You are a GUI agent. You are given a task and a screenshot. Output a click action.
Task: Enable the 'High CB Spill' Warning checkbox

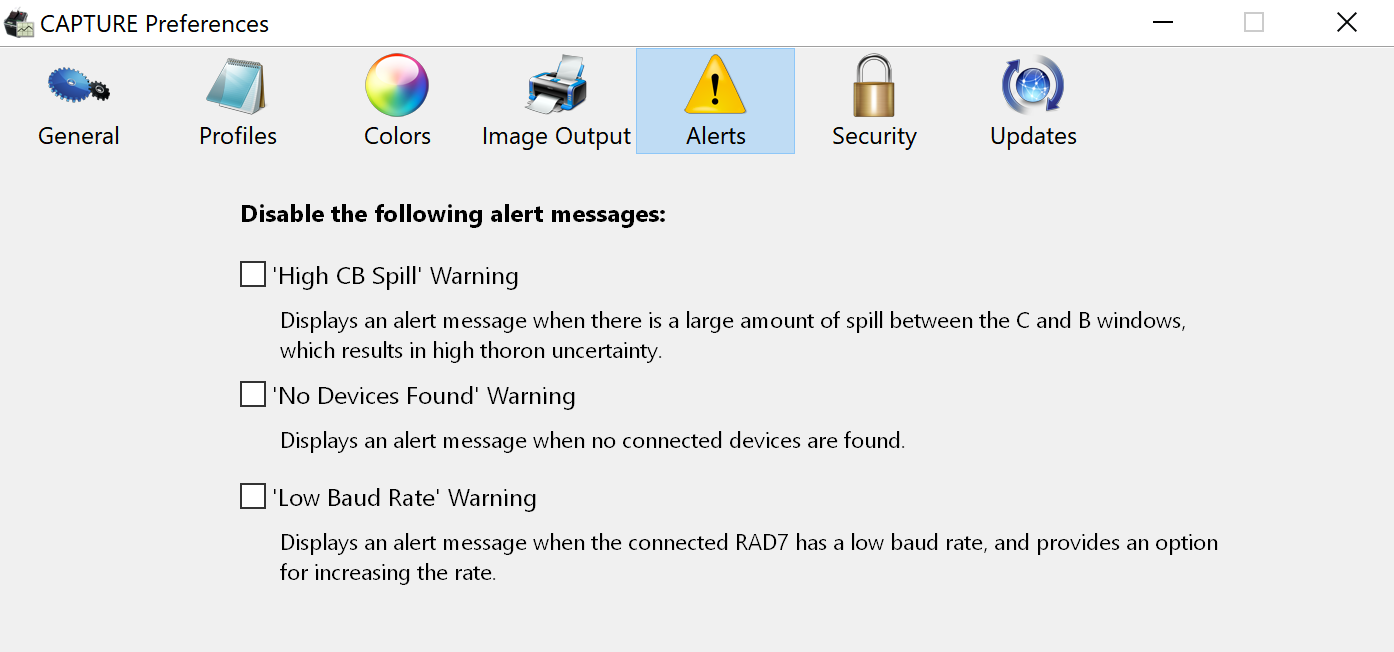pos(253,274)
